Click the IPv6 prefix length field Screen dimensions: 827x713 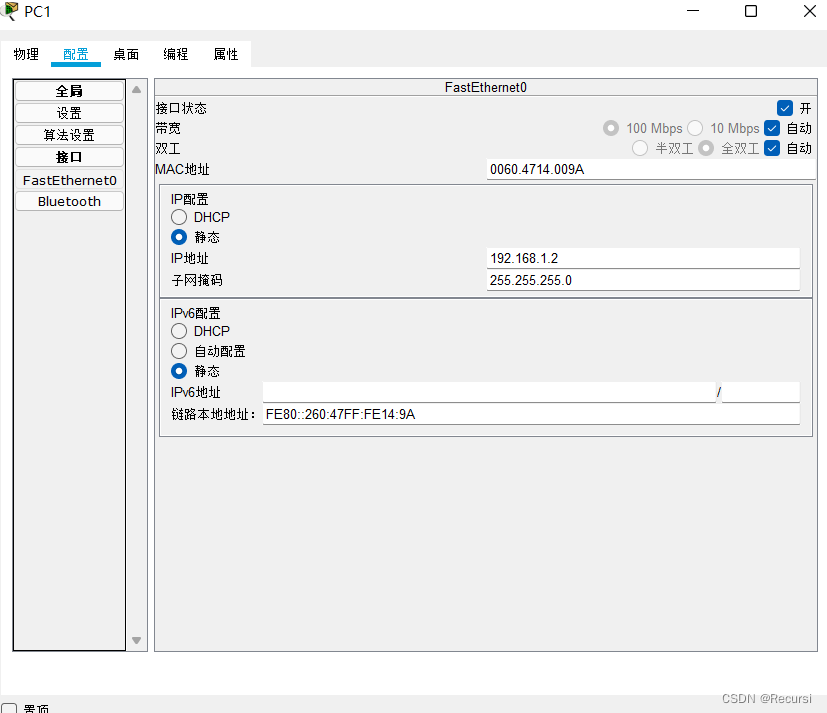(x=761, y=392)
